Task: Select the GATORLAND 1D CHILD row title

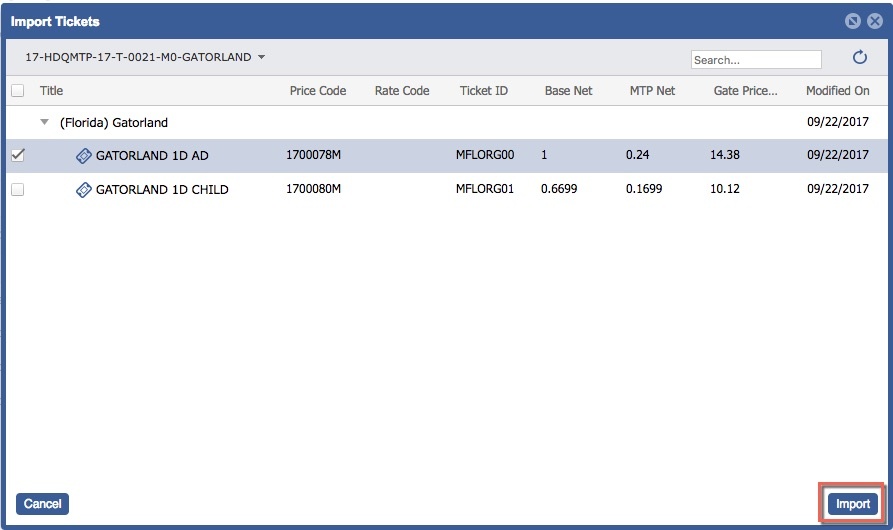Action: click(162, 190)
